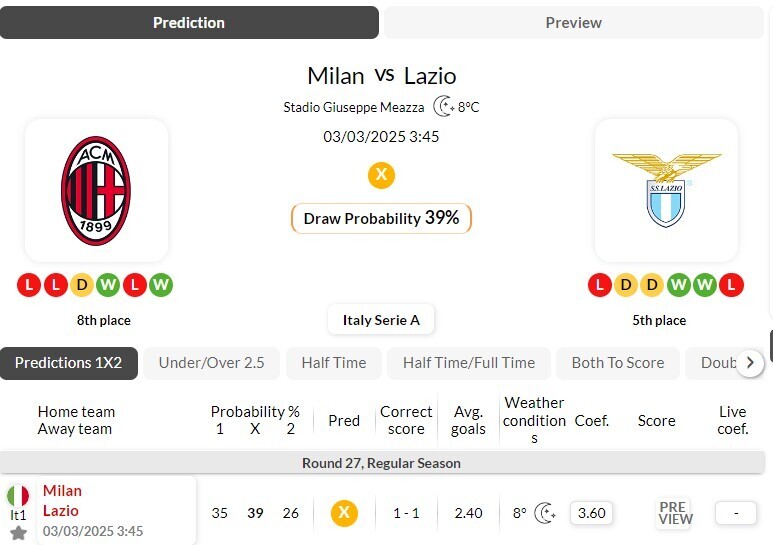Open the PREVIEW link in Score column

click(x=675, y=513)
